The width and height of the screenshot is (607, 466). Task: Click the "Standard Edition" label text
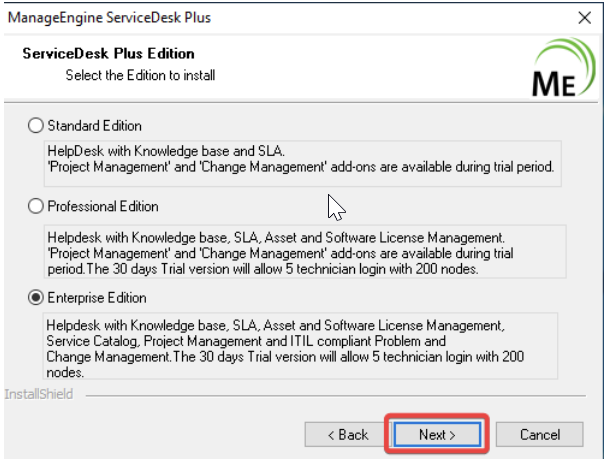point(95,126)
